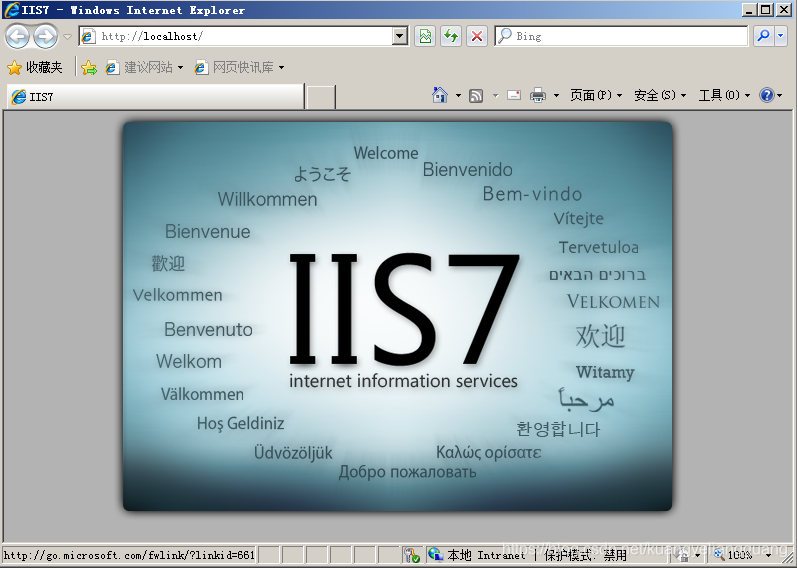
Task: Open the 建议网站 suggested sites link
Action: [x=144, y=67]
